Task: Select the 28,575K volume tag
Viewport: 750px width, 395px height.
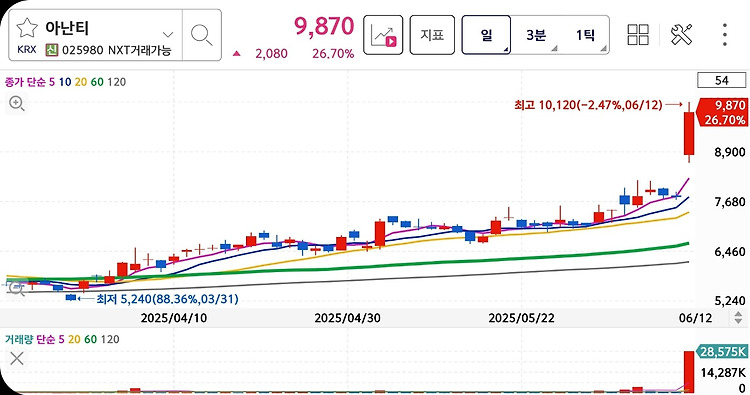Action: point(722,352)
